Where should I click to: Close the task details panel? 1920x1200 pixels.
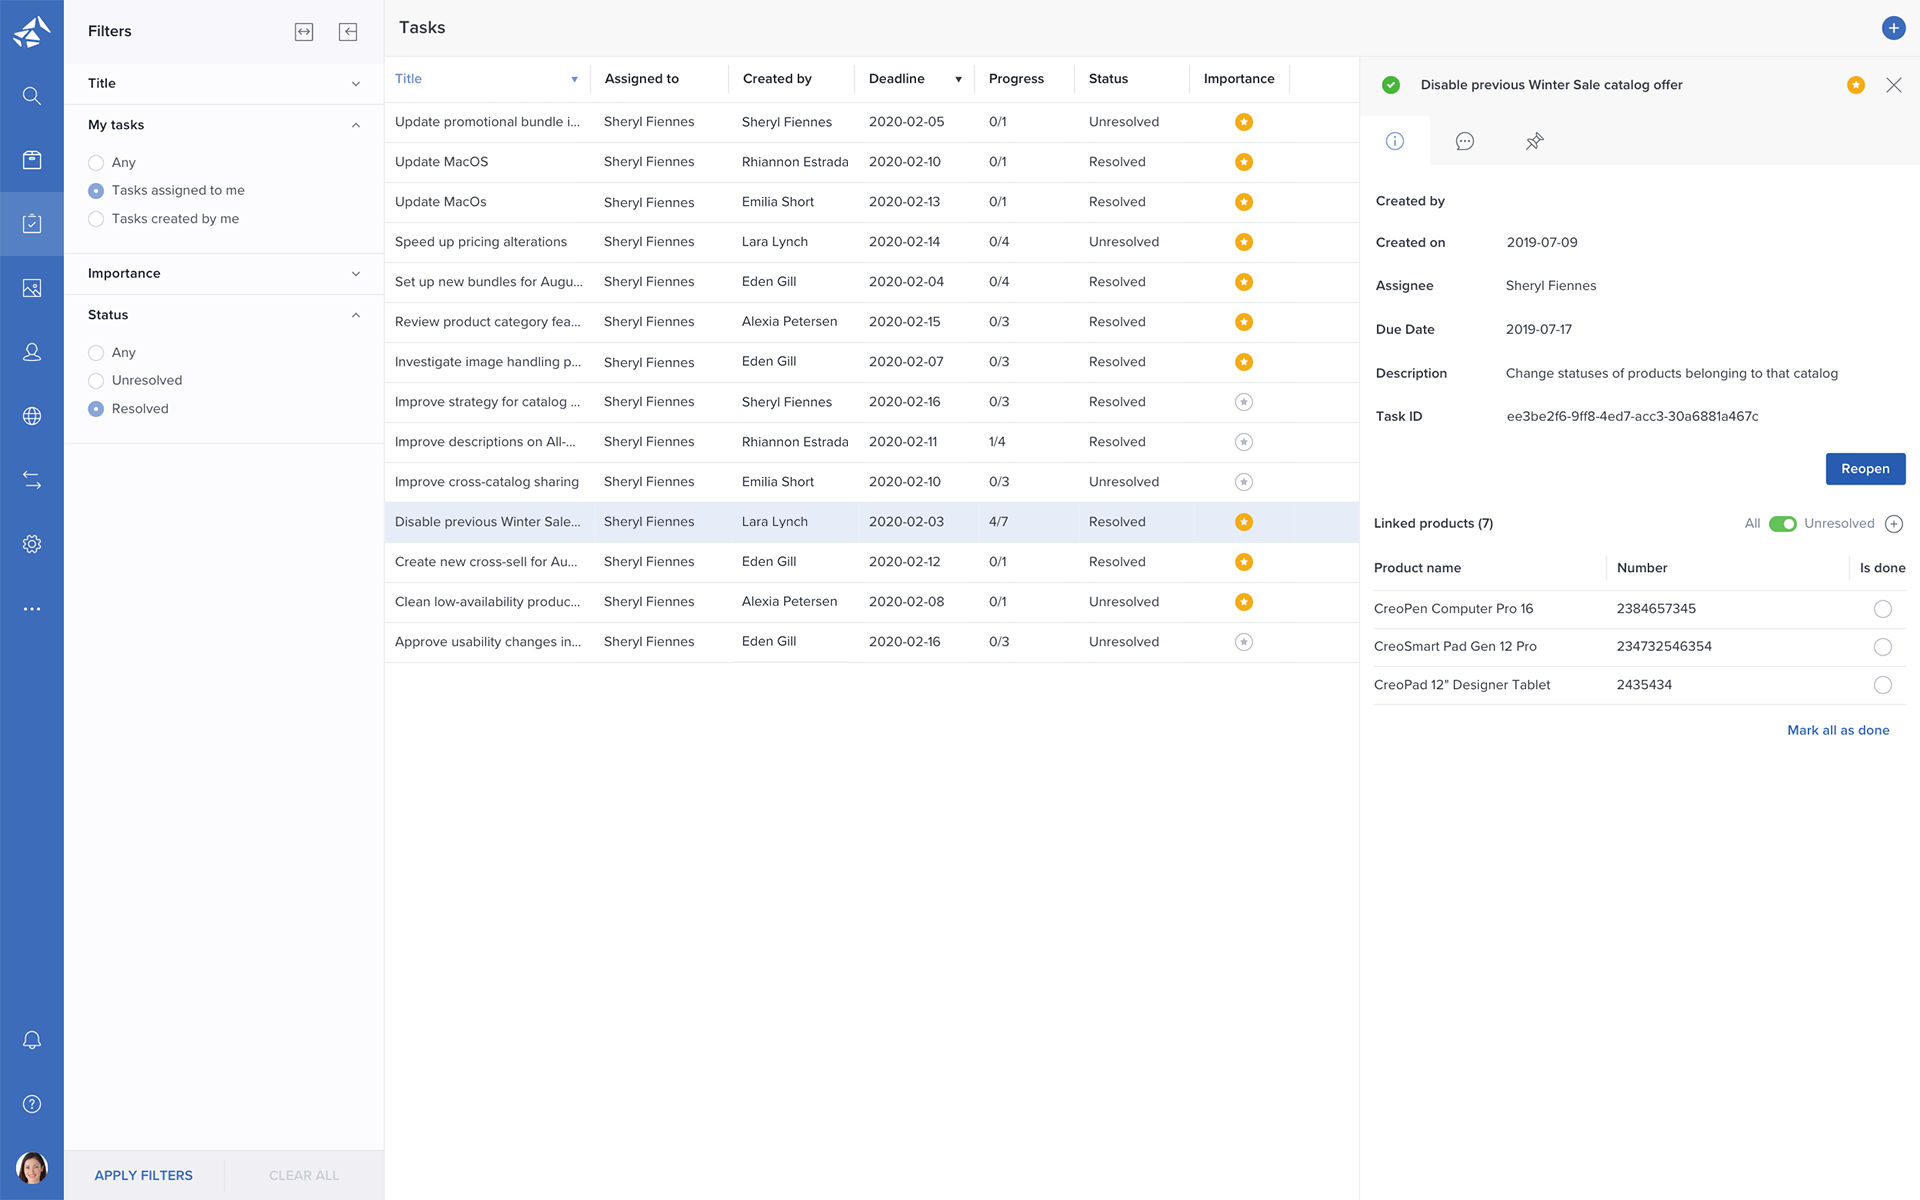(1894, 85)
